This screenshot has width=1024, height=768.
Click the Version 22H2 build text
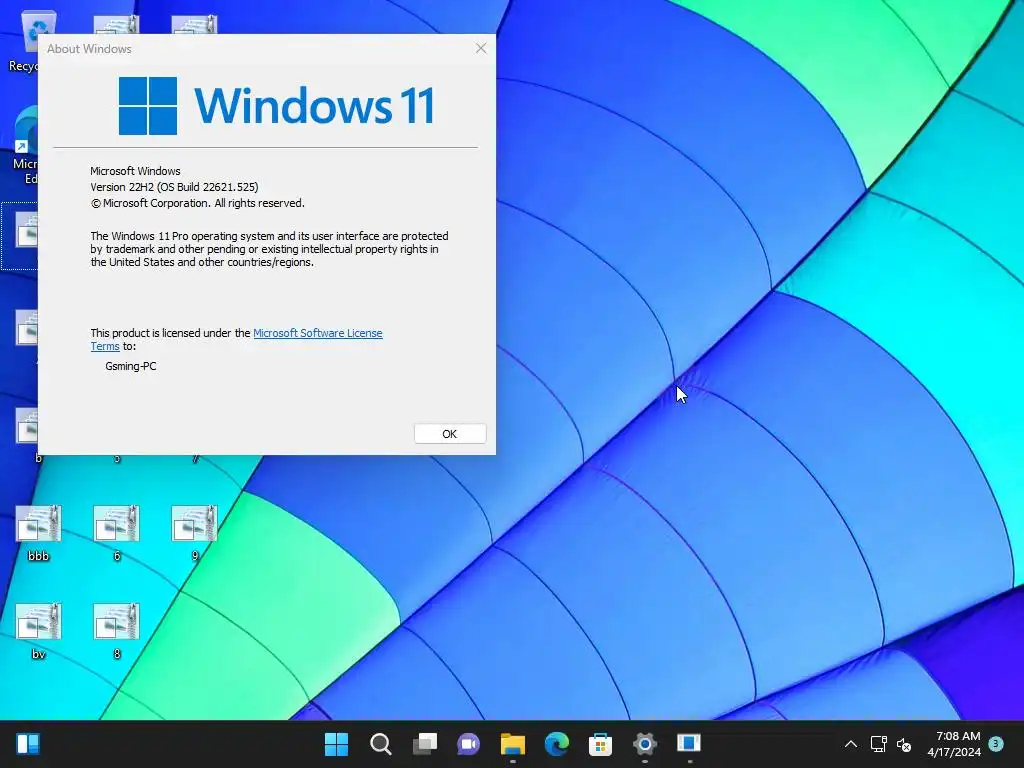(x=174, y=187)
